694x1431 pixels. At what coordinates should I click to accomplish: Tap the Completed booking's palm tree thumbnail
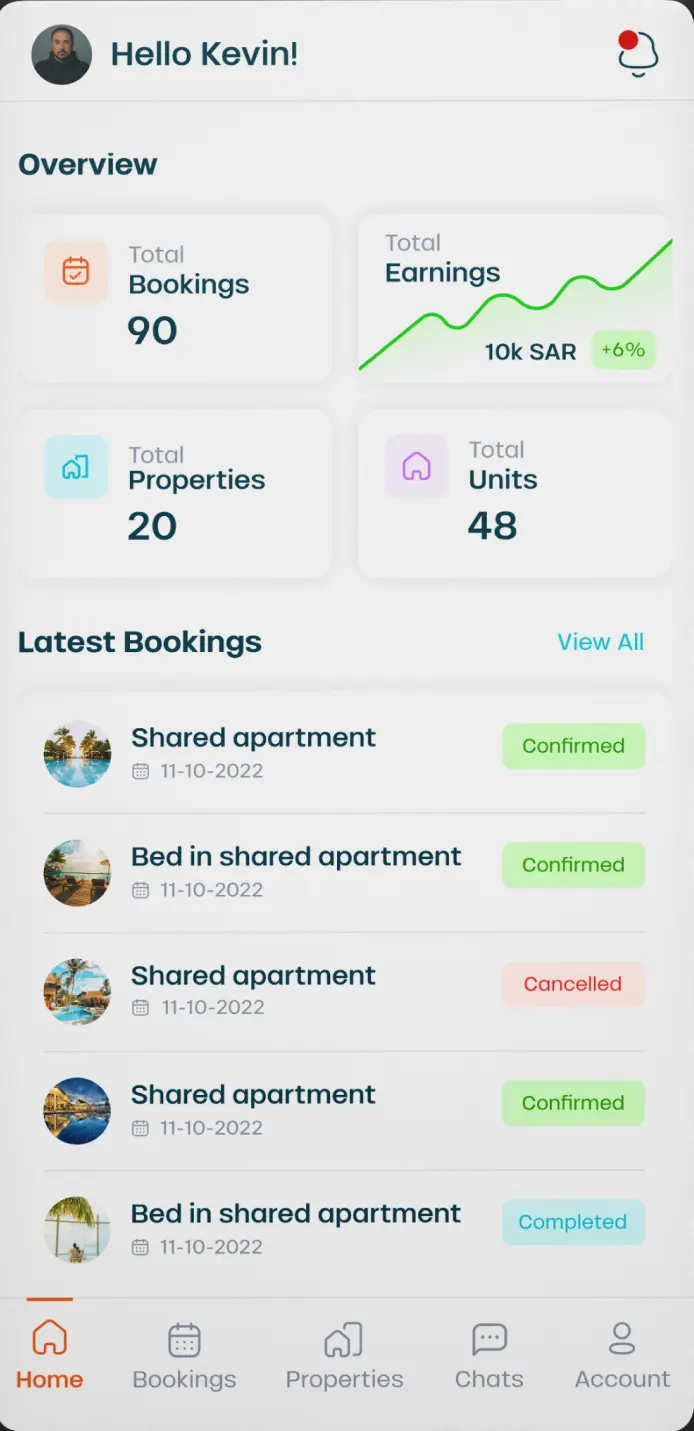[77, 1230]
